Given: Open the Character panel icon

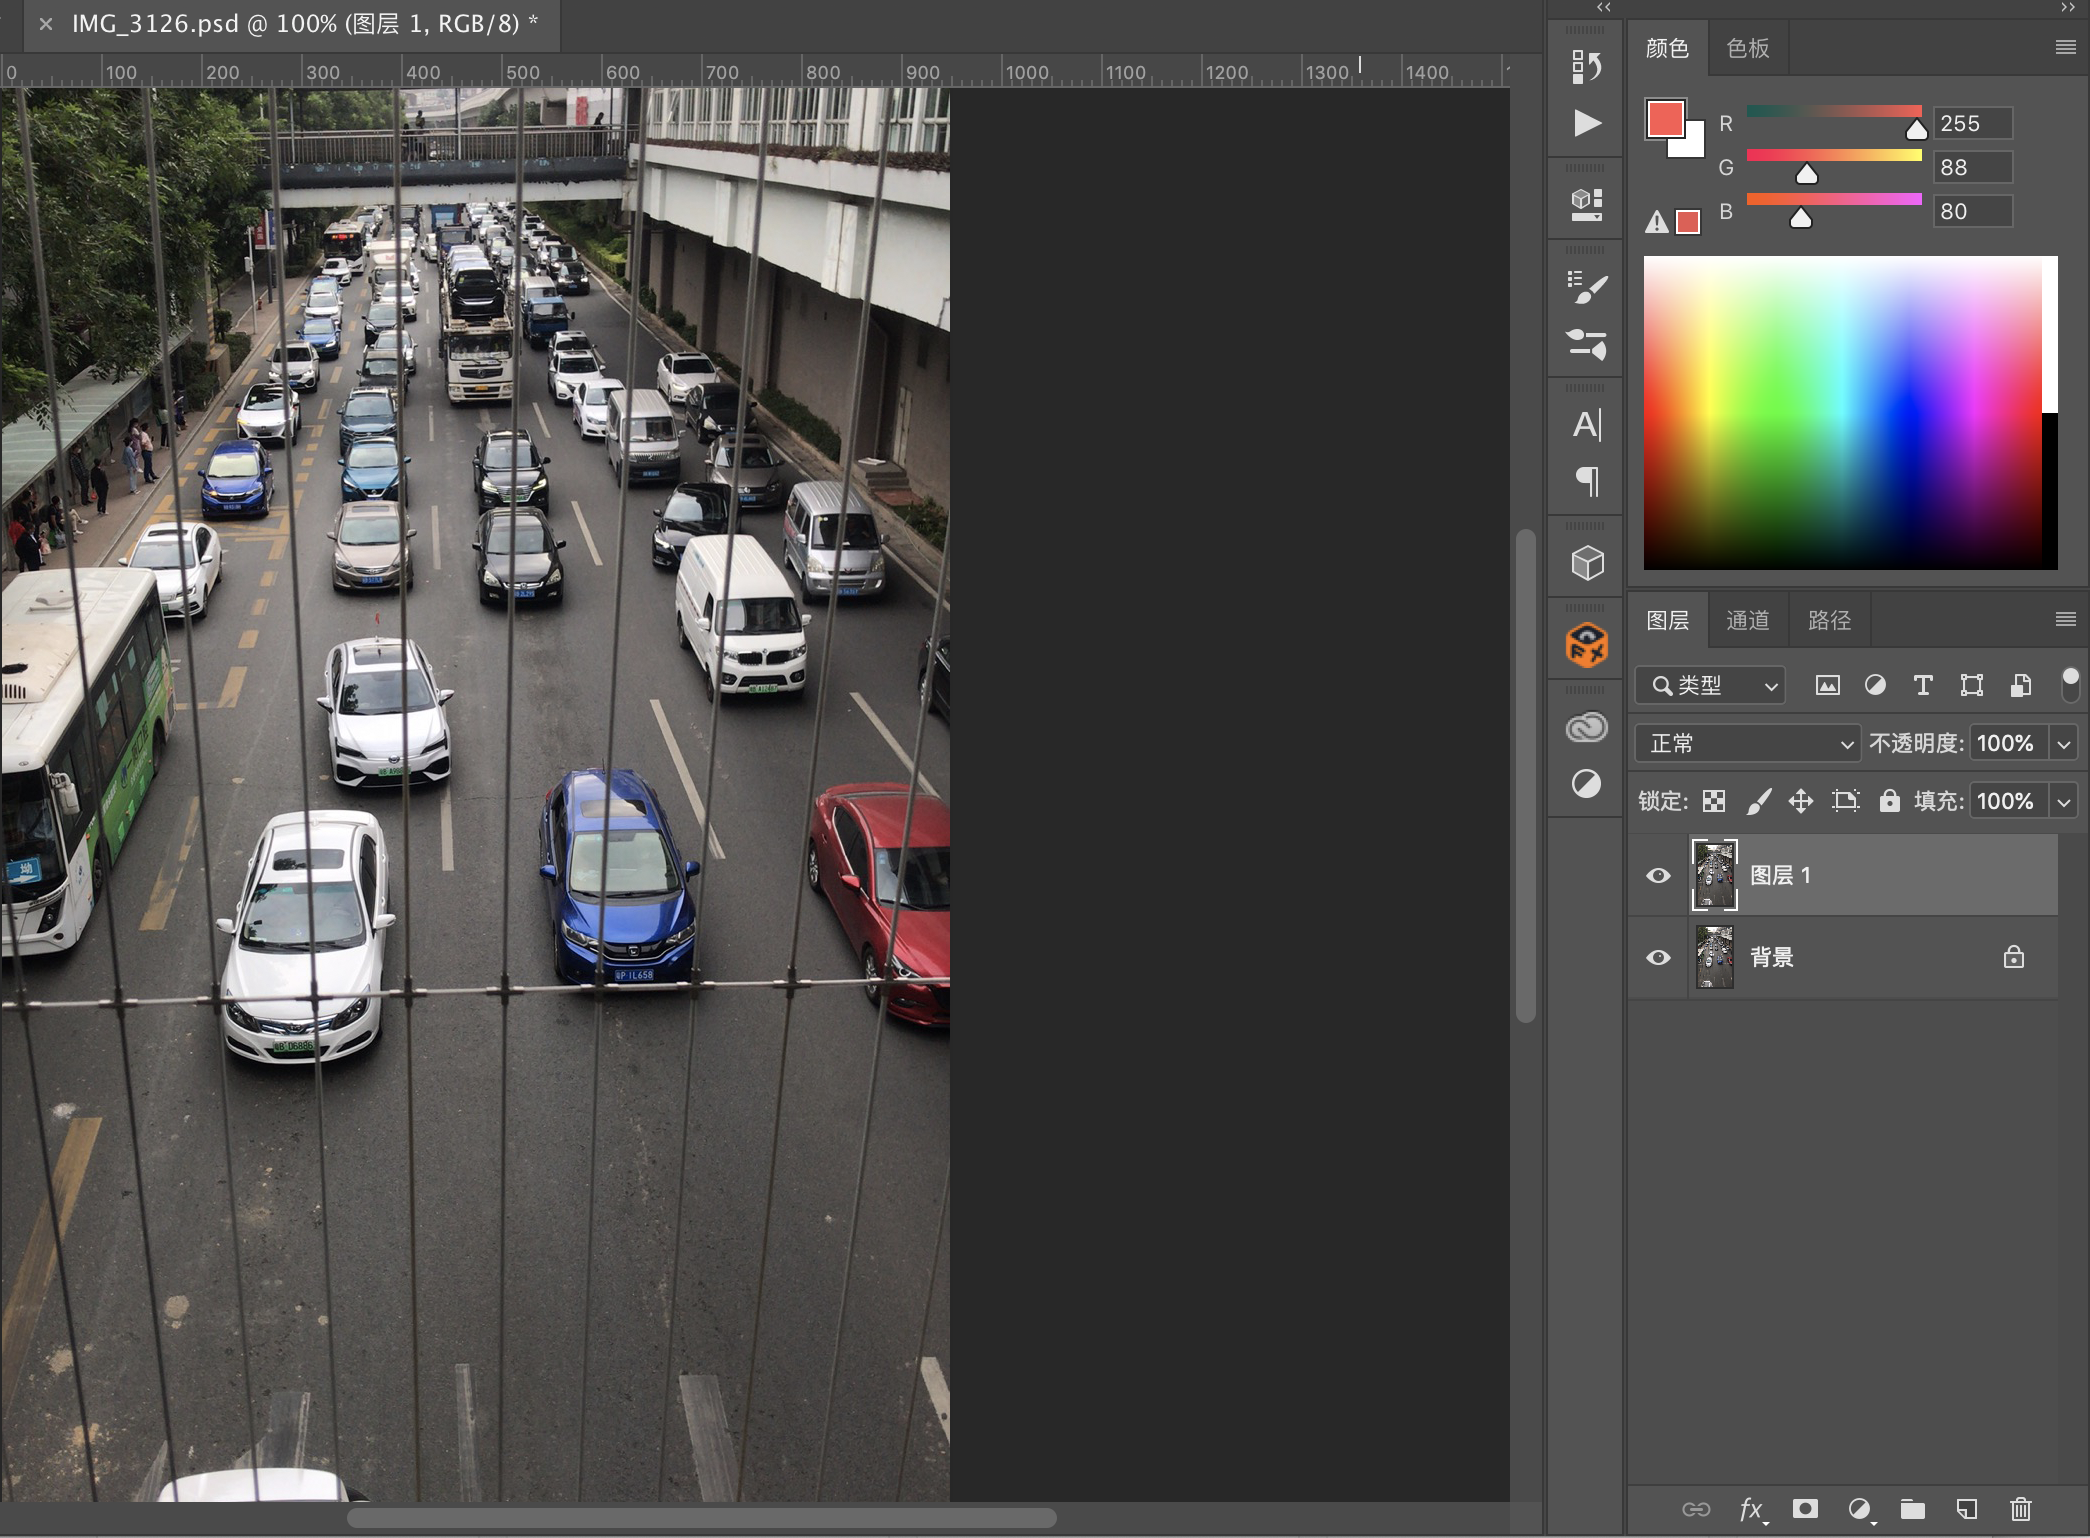Looking at the screenshot, I should (x=1586, y=425).
